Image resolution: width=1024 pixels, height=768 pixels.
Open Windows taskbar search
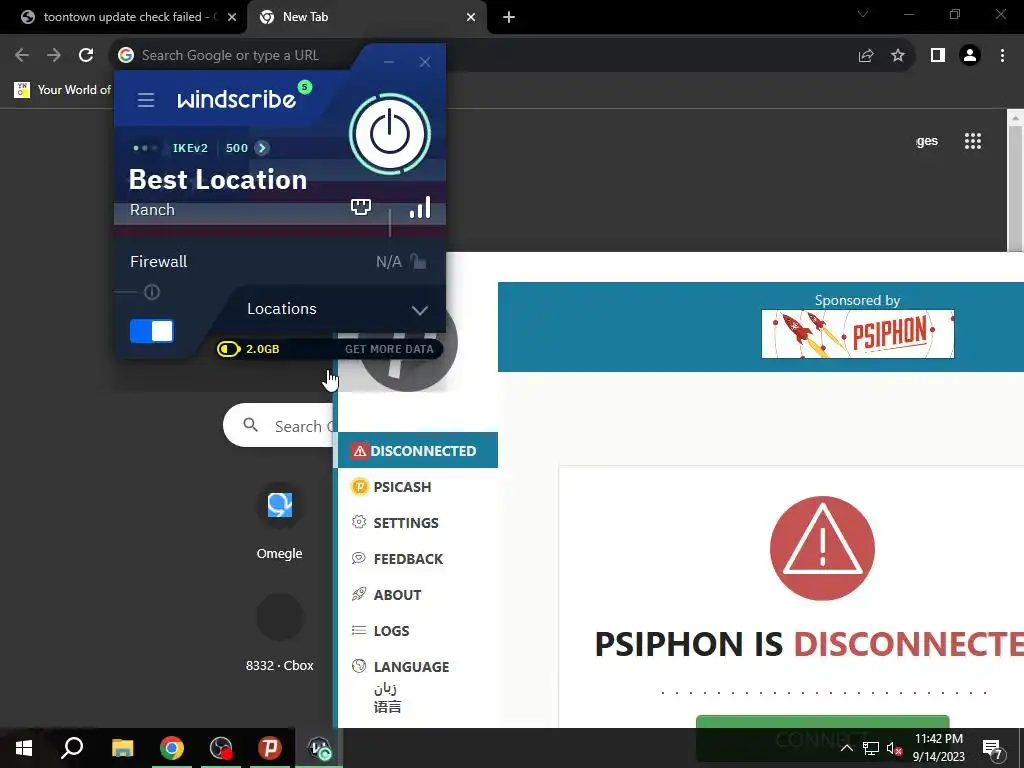click(x=72, y=748)
